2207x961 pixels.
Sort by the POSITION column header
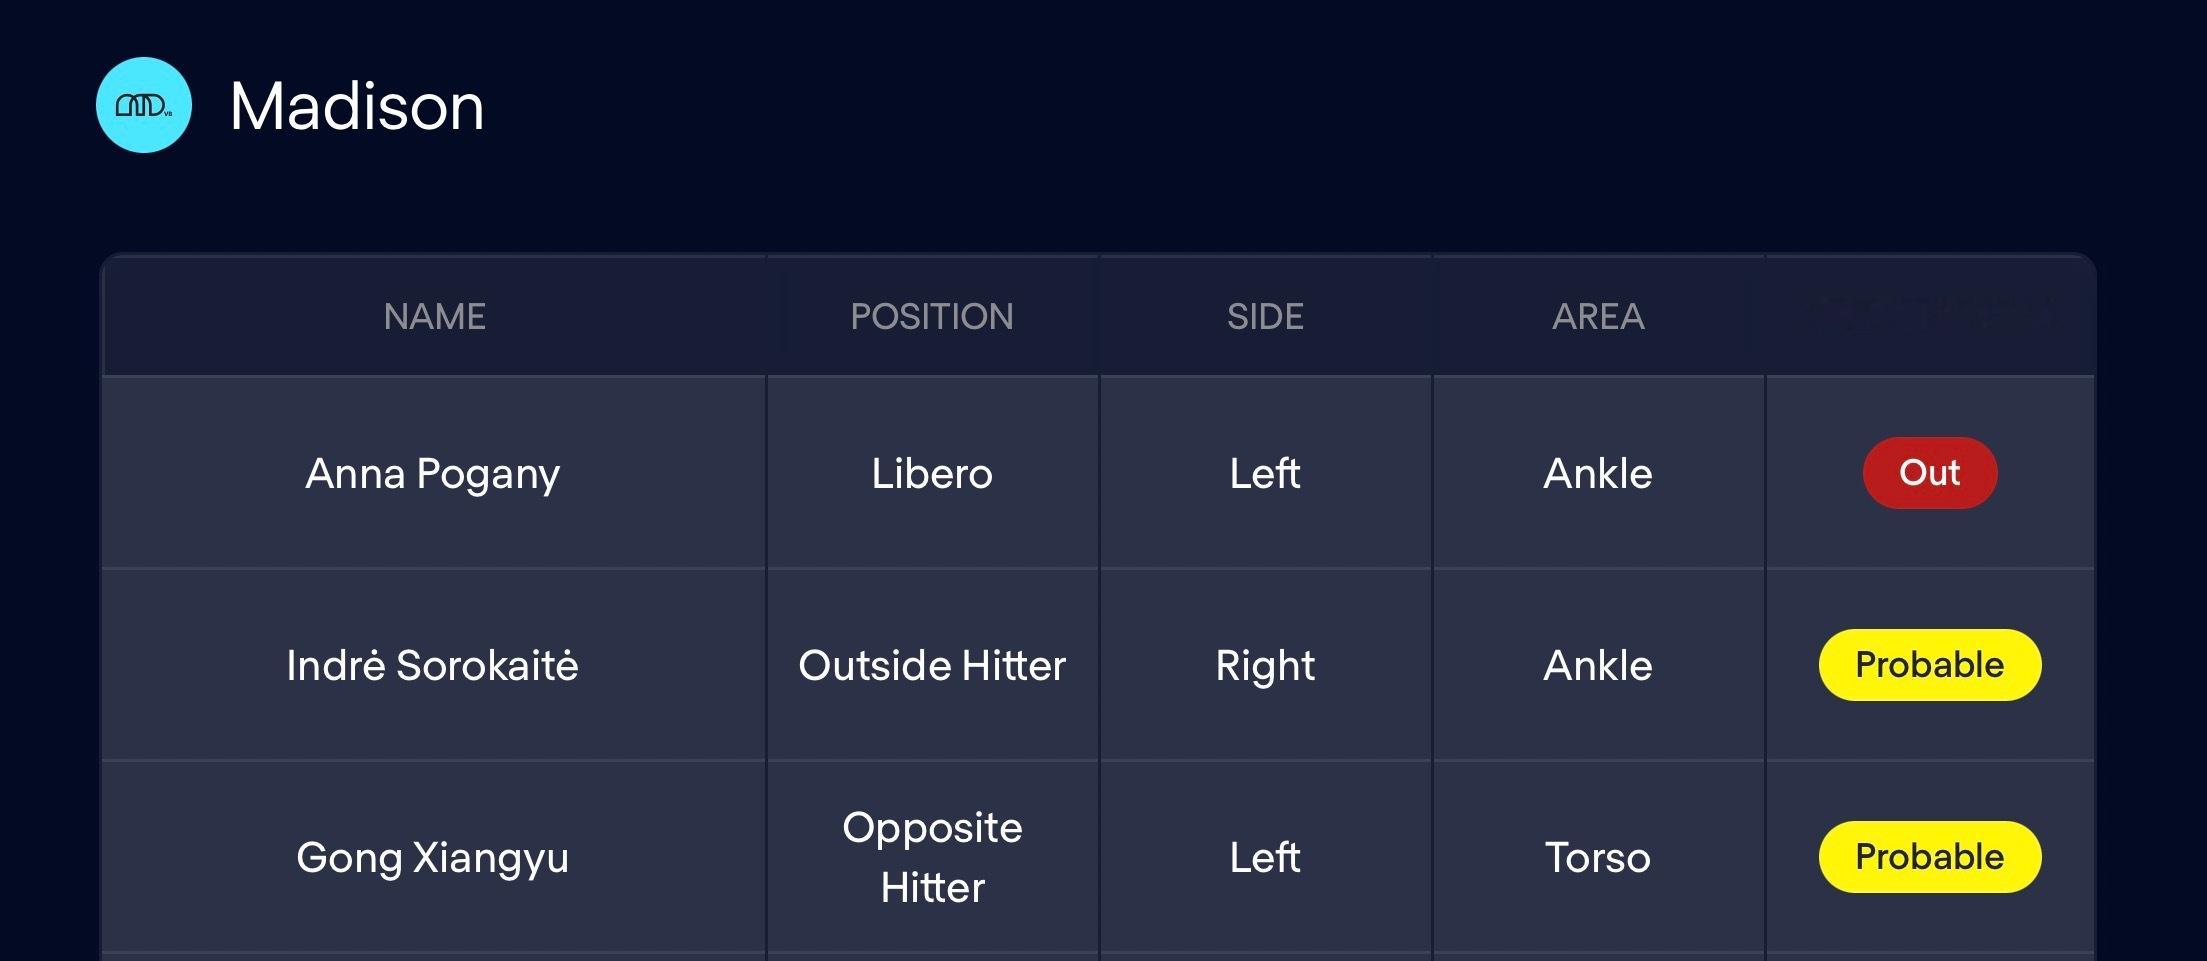click(x=932, y=317)
